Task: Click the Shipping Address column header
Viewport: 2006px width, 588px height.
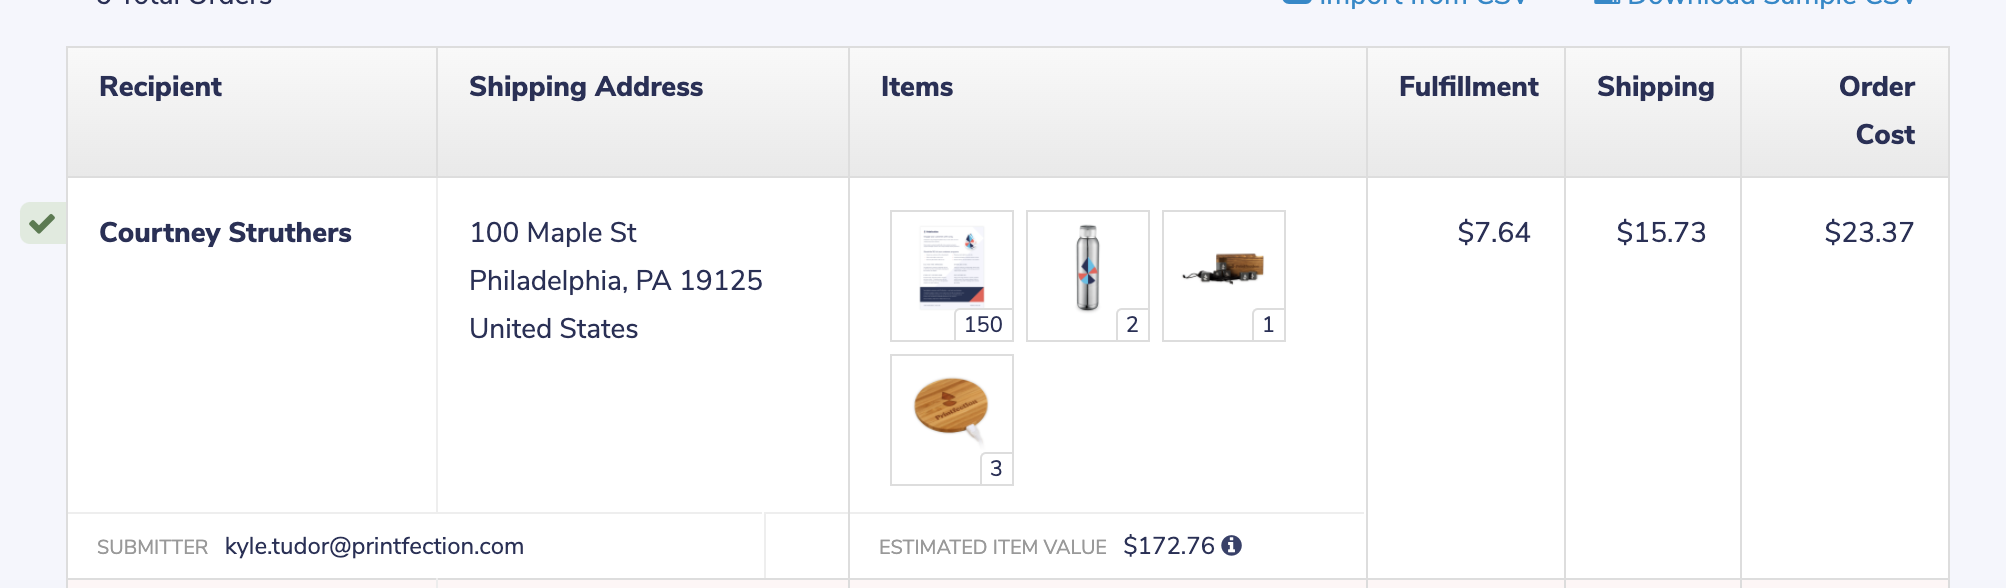Action: pos(586,87)
